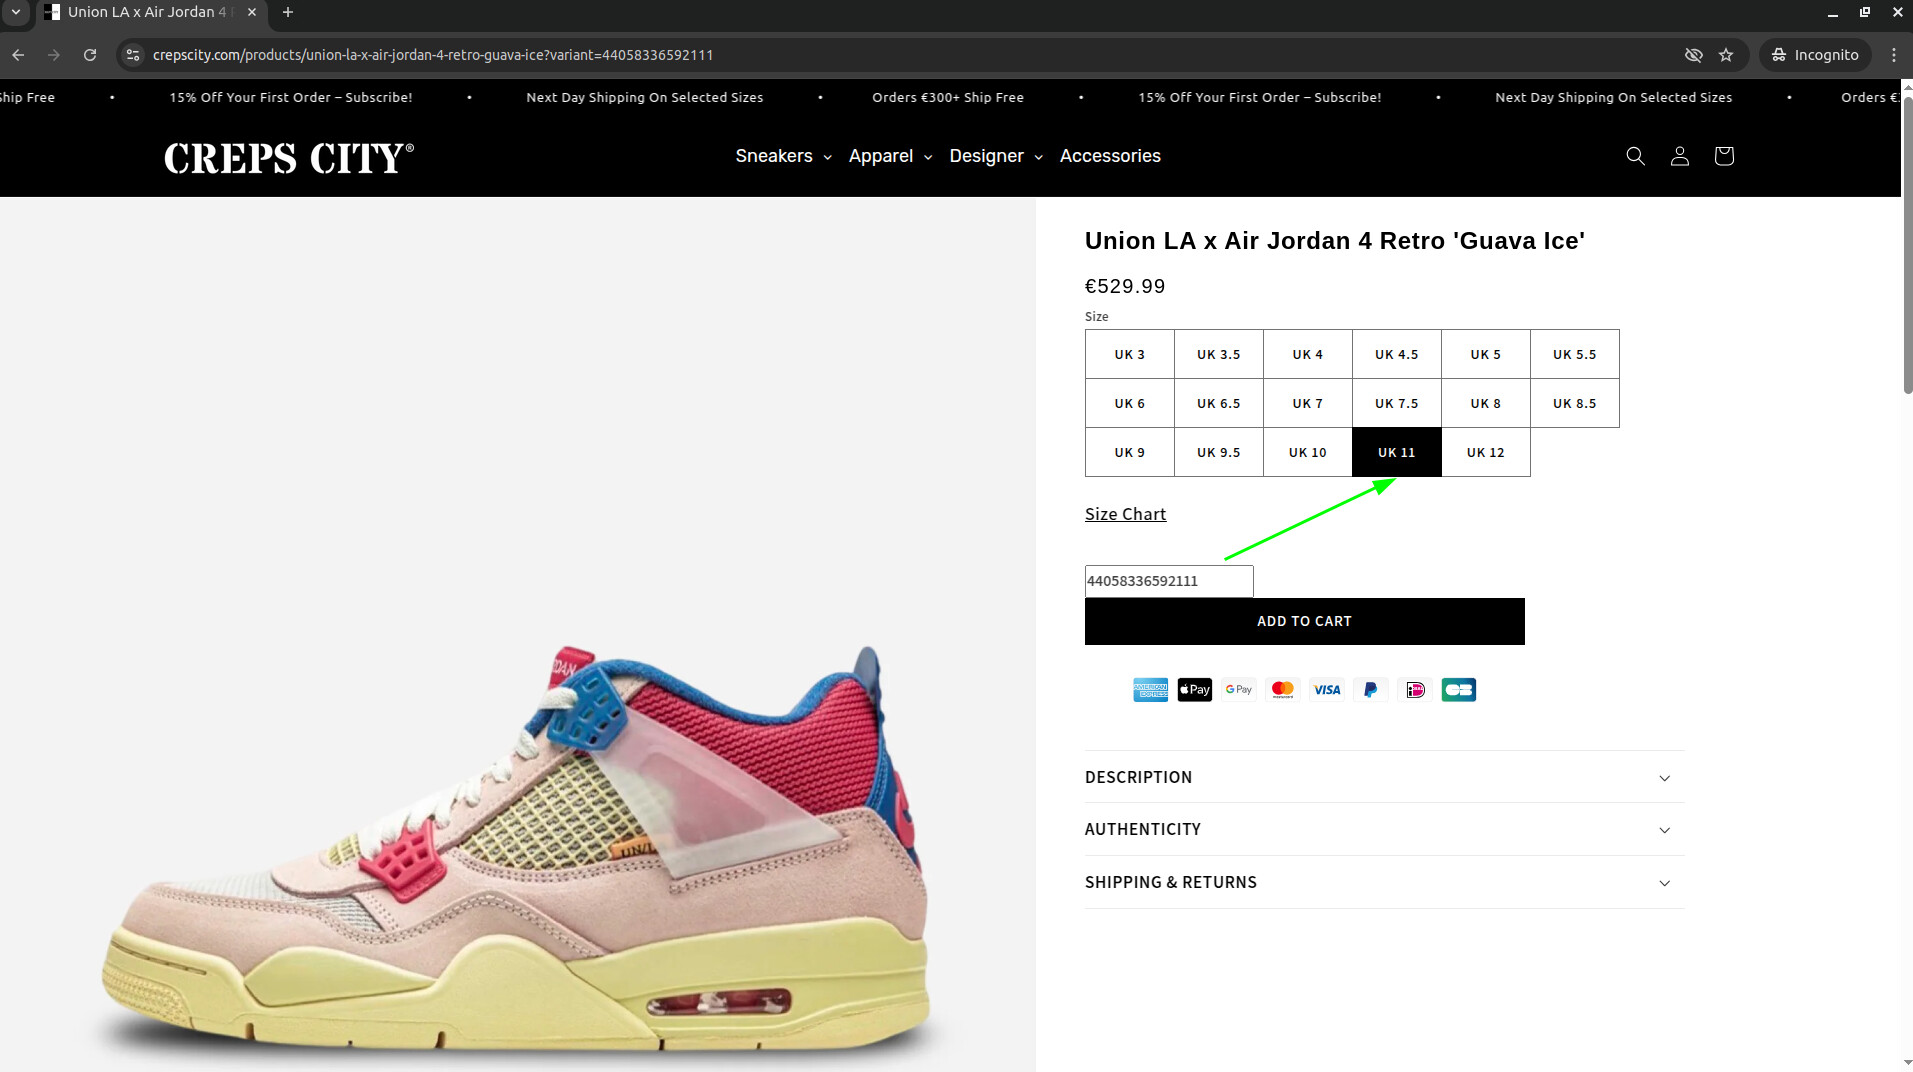Select size UK 8

pos(1485,403)
